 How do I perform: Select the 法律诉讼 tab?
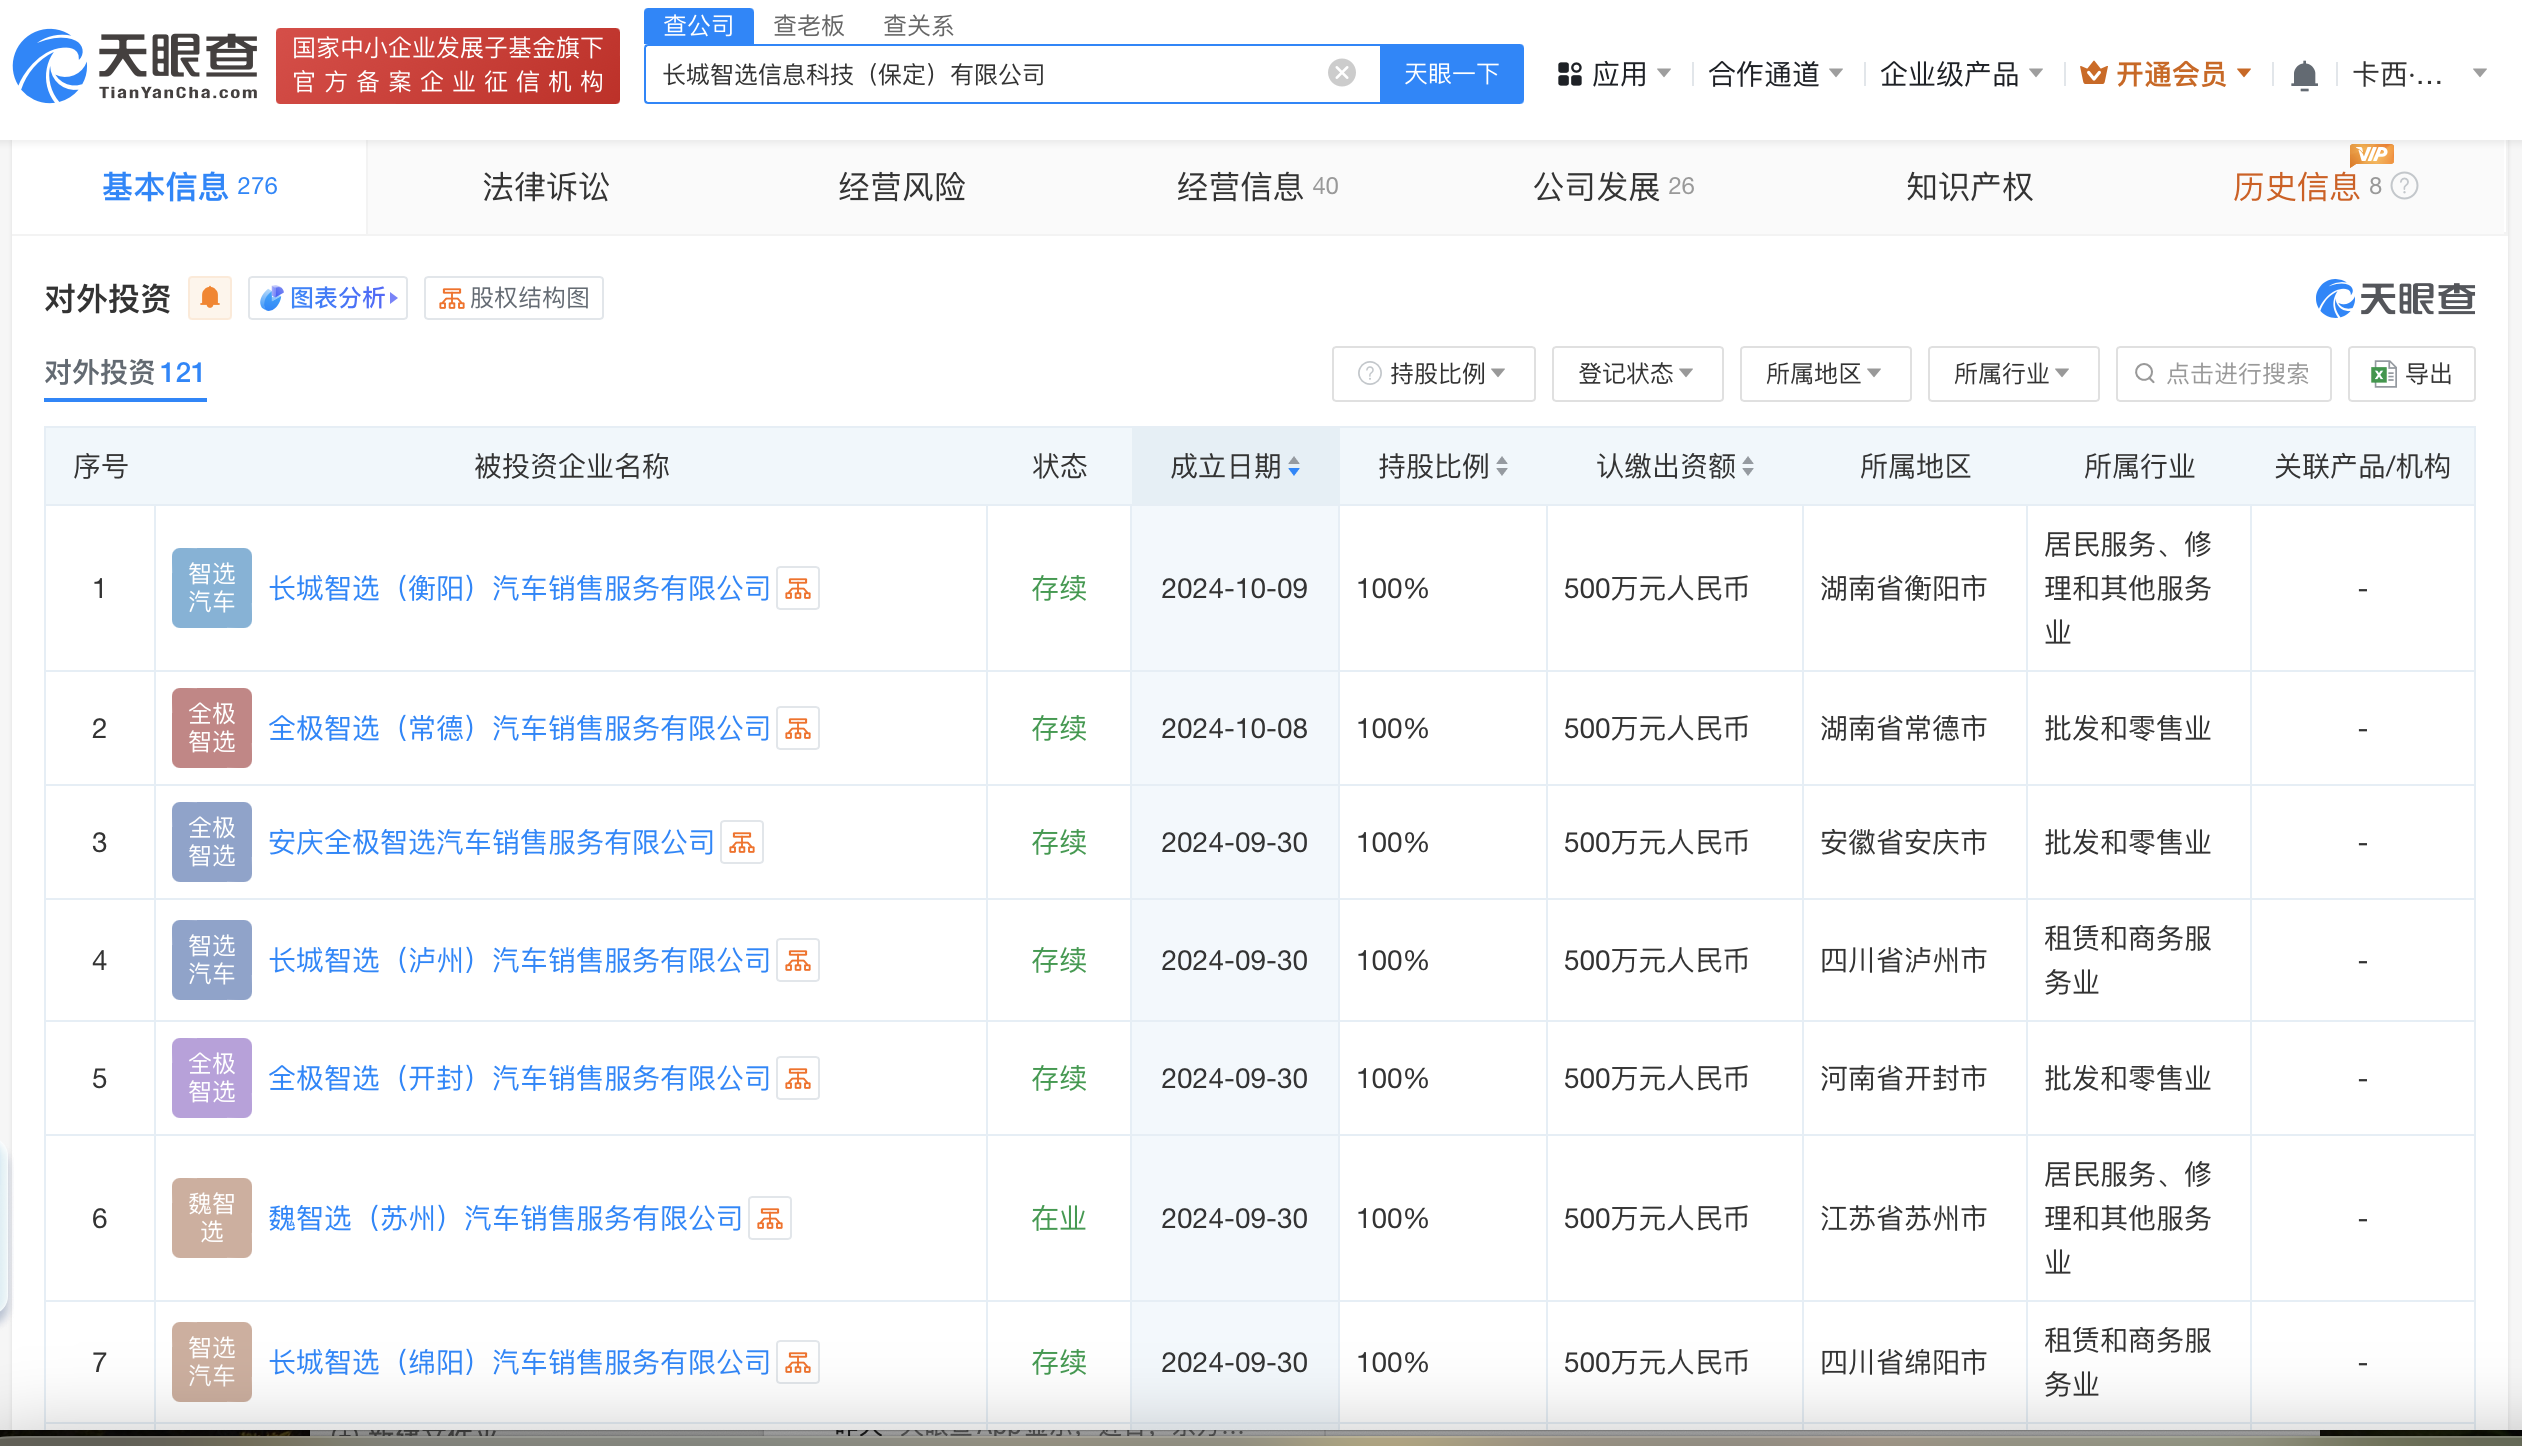pyautogui.click(x=545, y=187)
